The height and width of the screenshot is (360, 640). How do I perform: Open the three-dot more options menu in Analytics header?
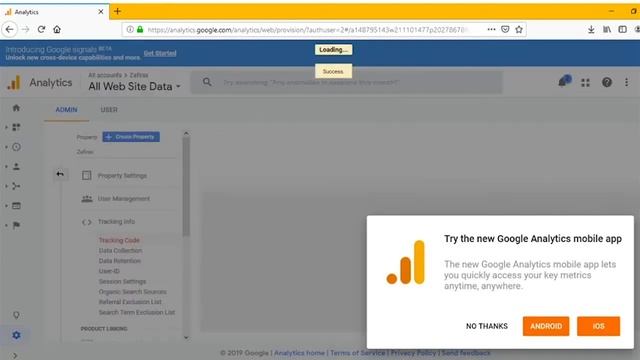point(627,82)
